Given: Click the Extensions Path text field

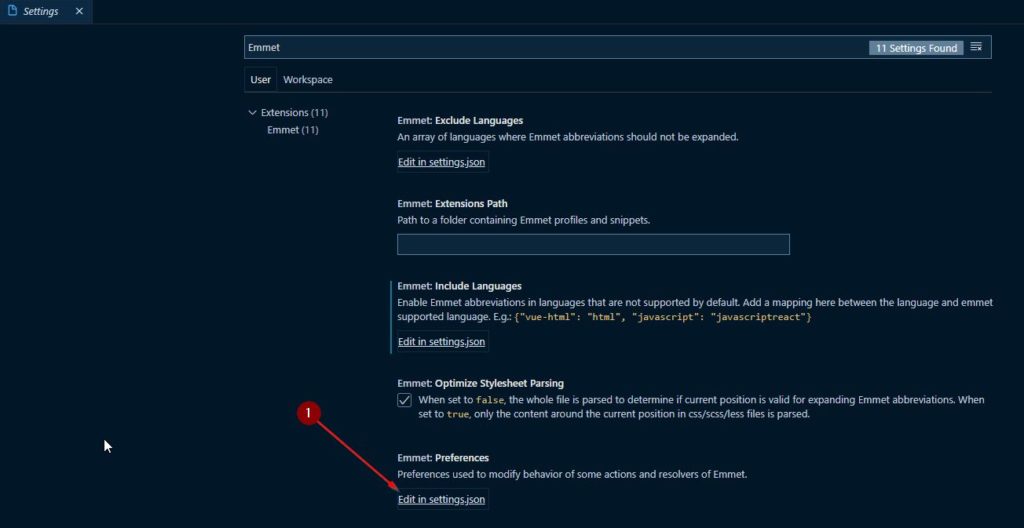Looking at the screenshot, I should point(593,244).
